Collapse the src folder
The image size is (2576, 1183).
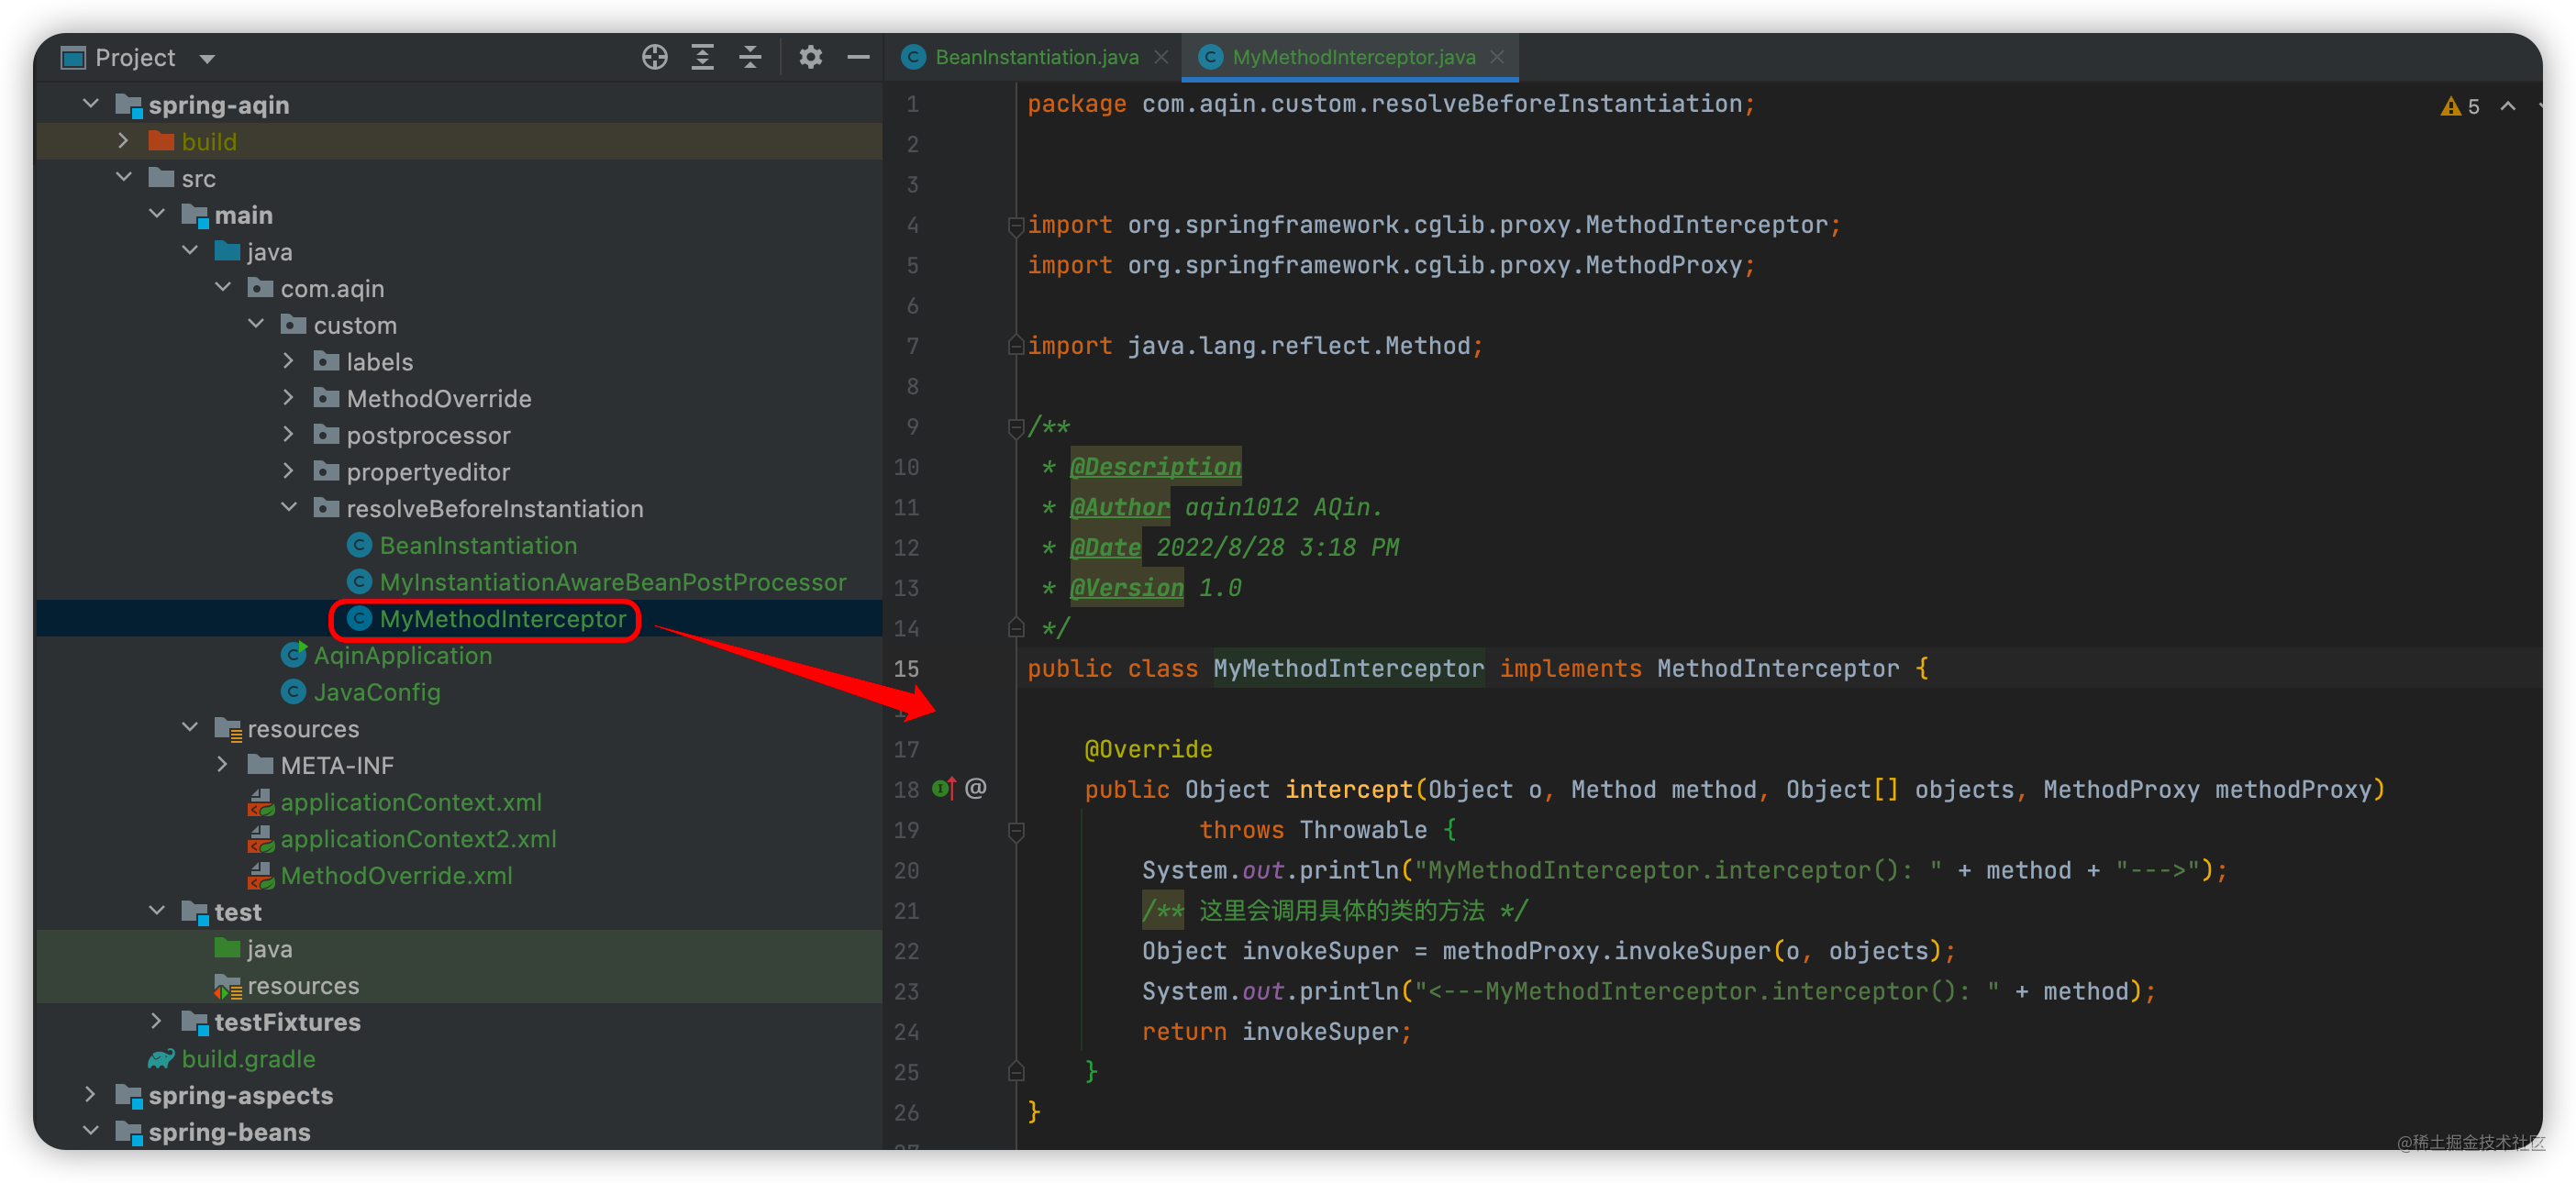(124, 177)
